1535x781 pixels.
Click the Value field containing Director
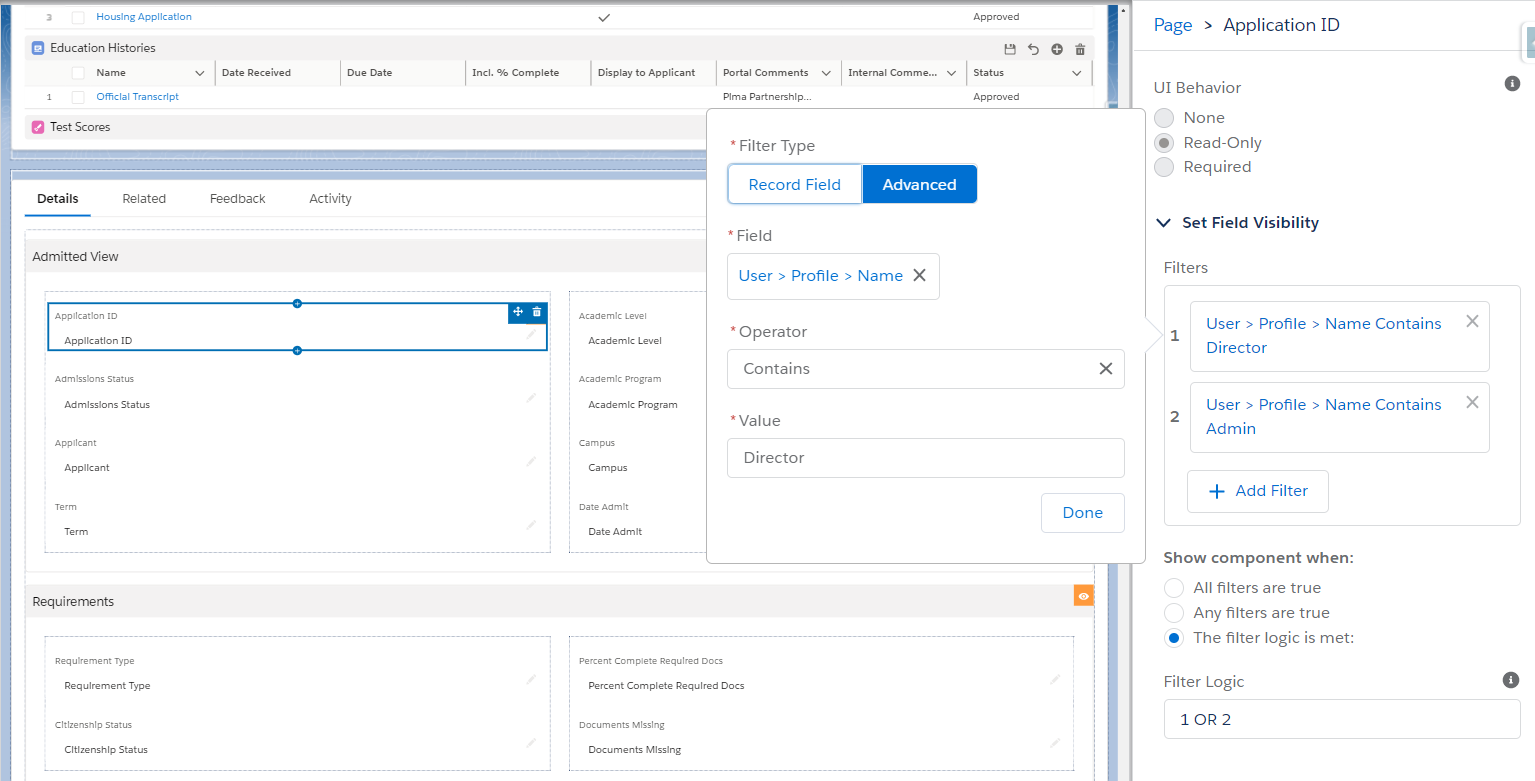(x=925, y=458)
